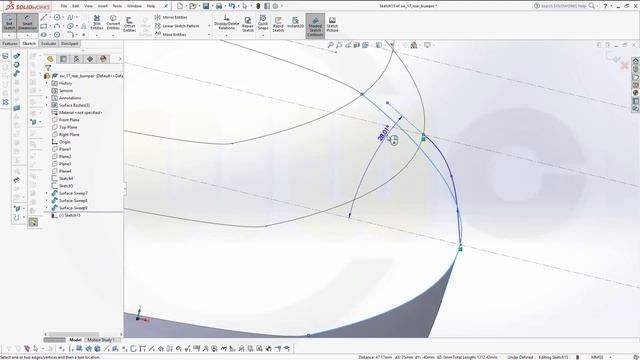The height and width of the screenshot is (360, 640).
Task: Expand the History tree node
Action: coord(47,83)
